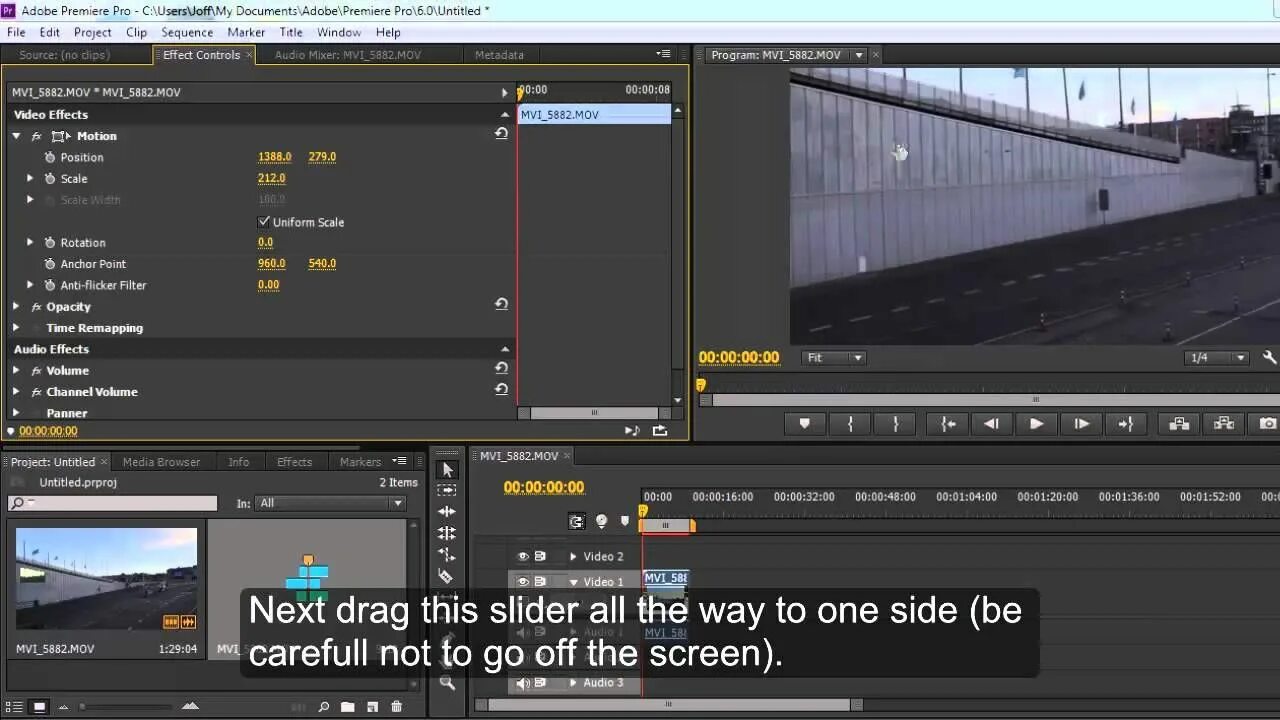1280x720 pixels.
Task: Open the In: All filter dropdown
Action: [x=330, y=503]
